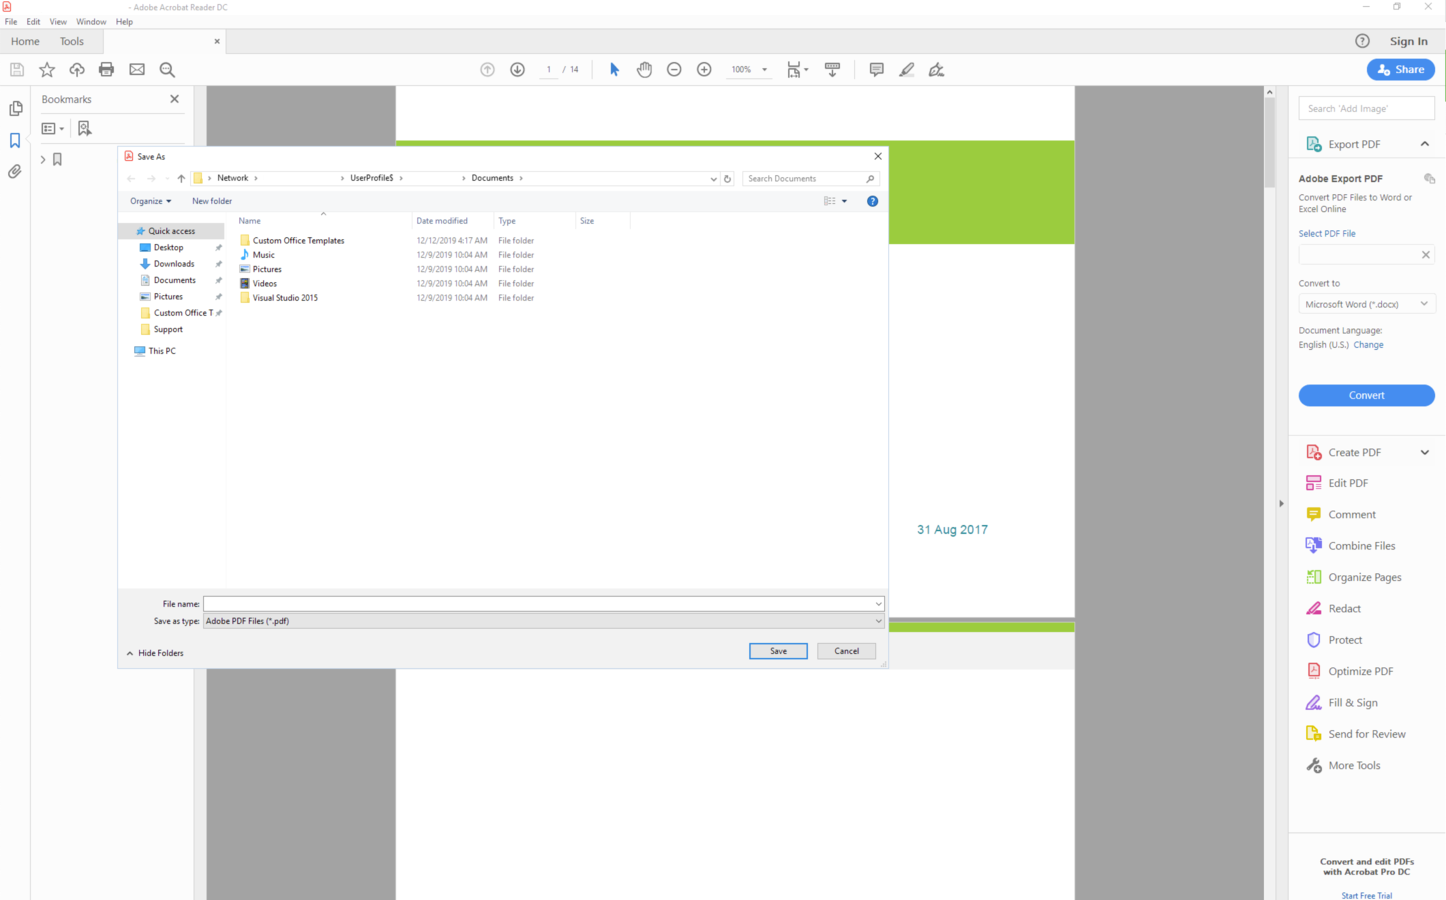The height and width of the screenshot is (900, 1446).
Task: Click the Sign document pen icon
Action: [936, 69]
